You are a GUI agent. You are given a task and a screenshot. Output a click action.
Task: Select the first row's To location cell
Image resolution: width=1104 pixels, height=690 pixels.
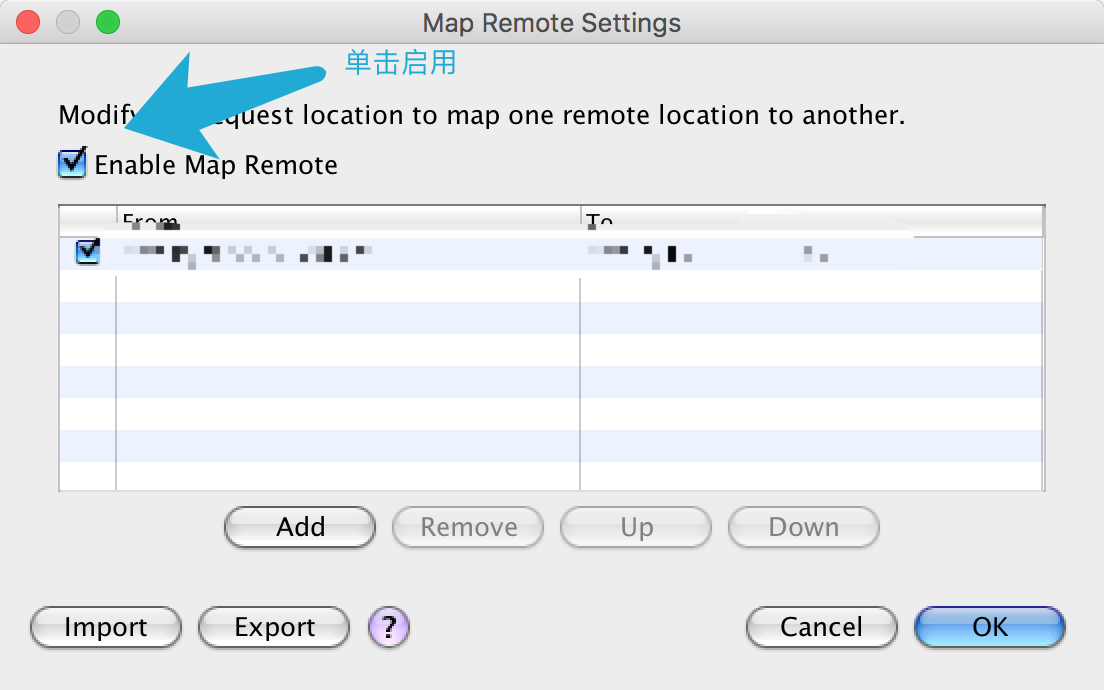(x=811, y=254)
